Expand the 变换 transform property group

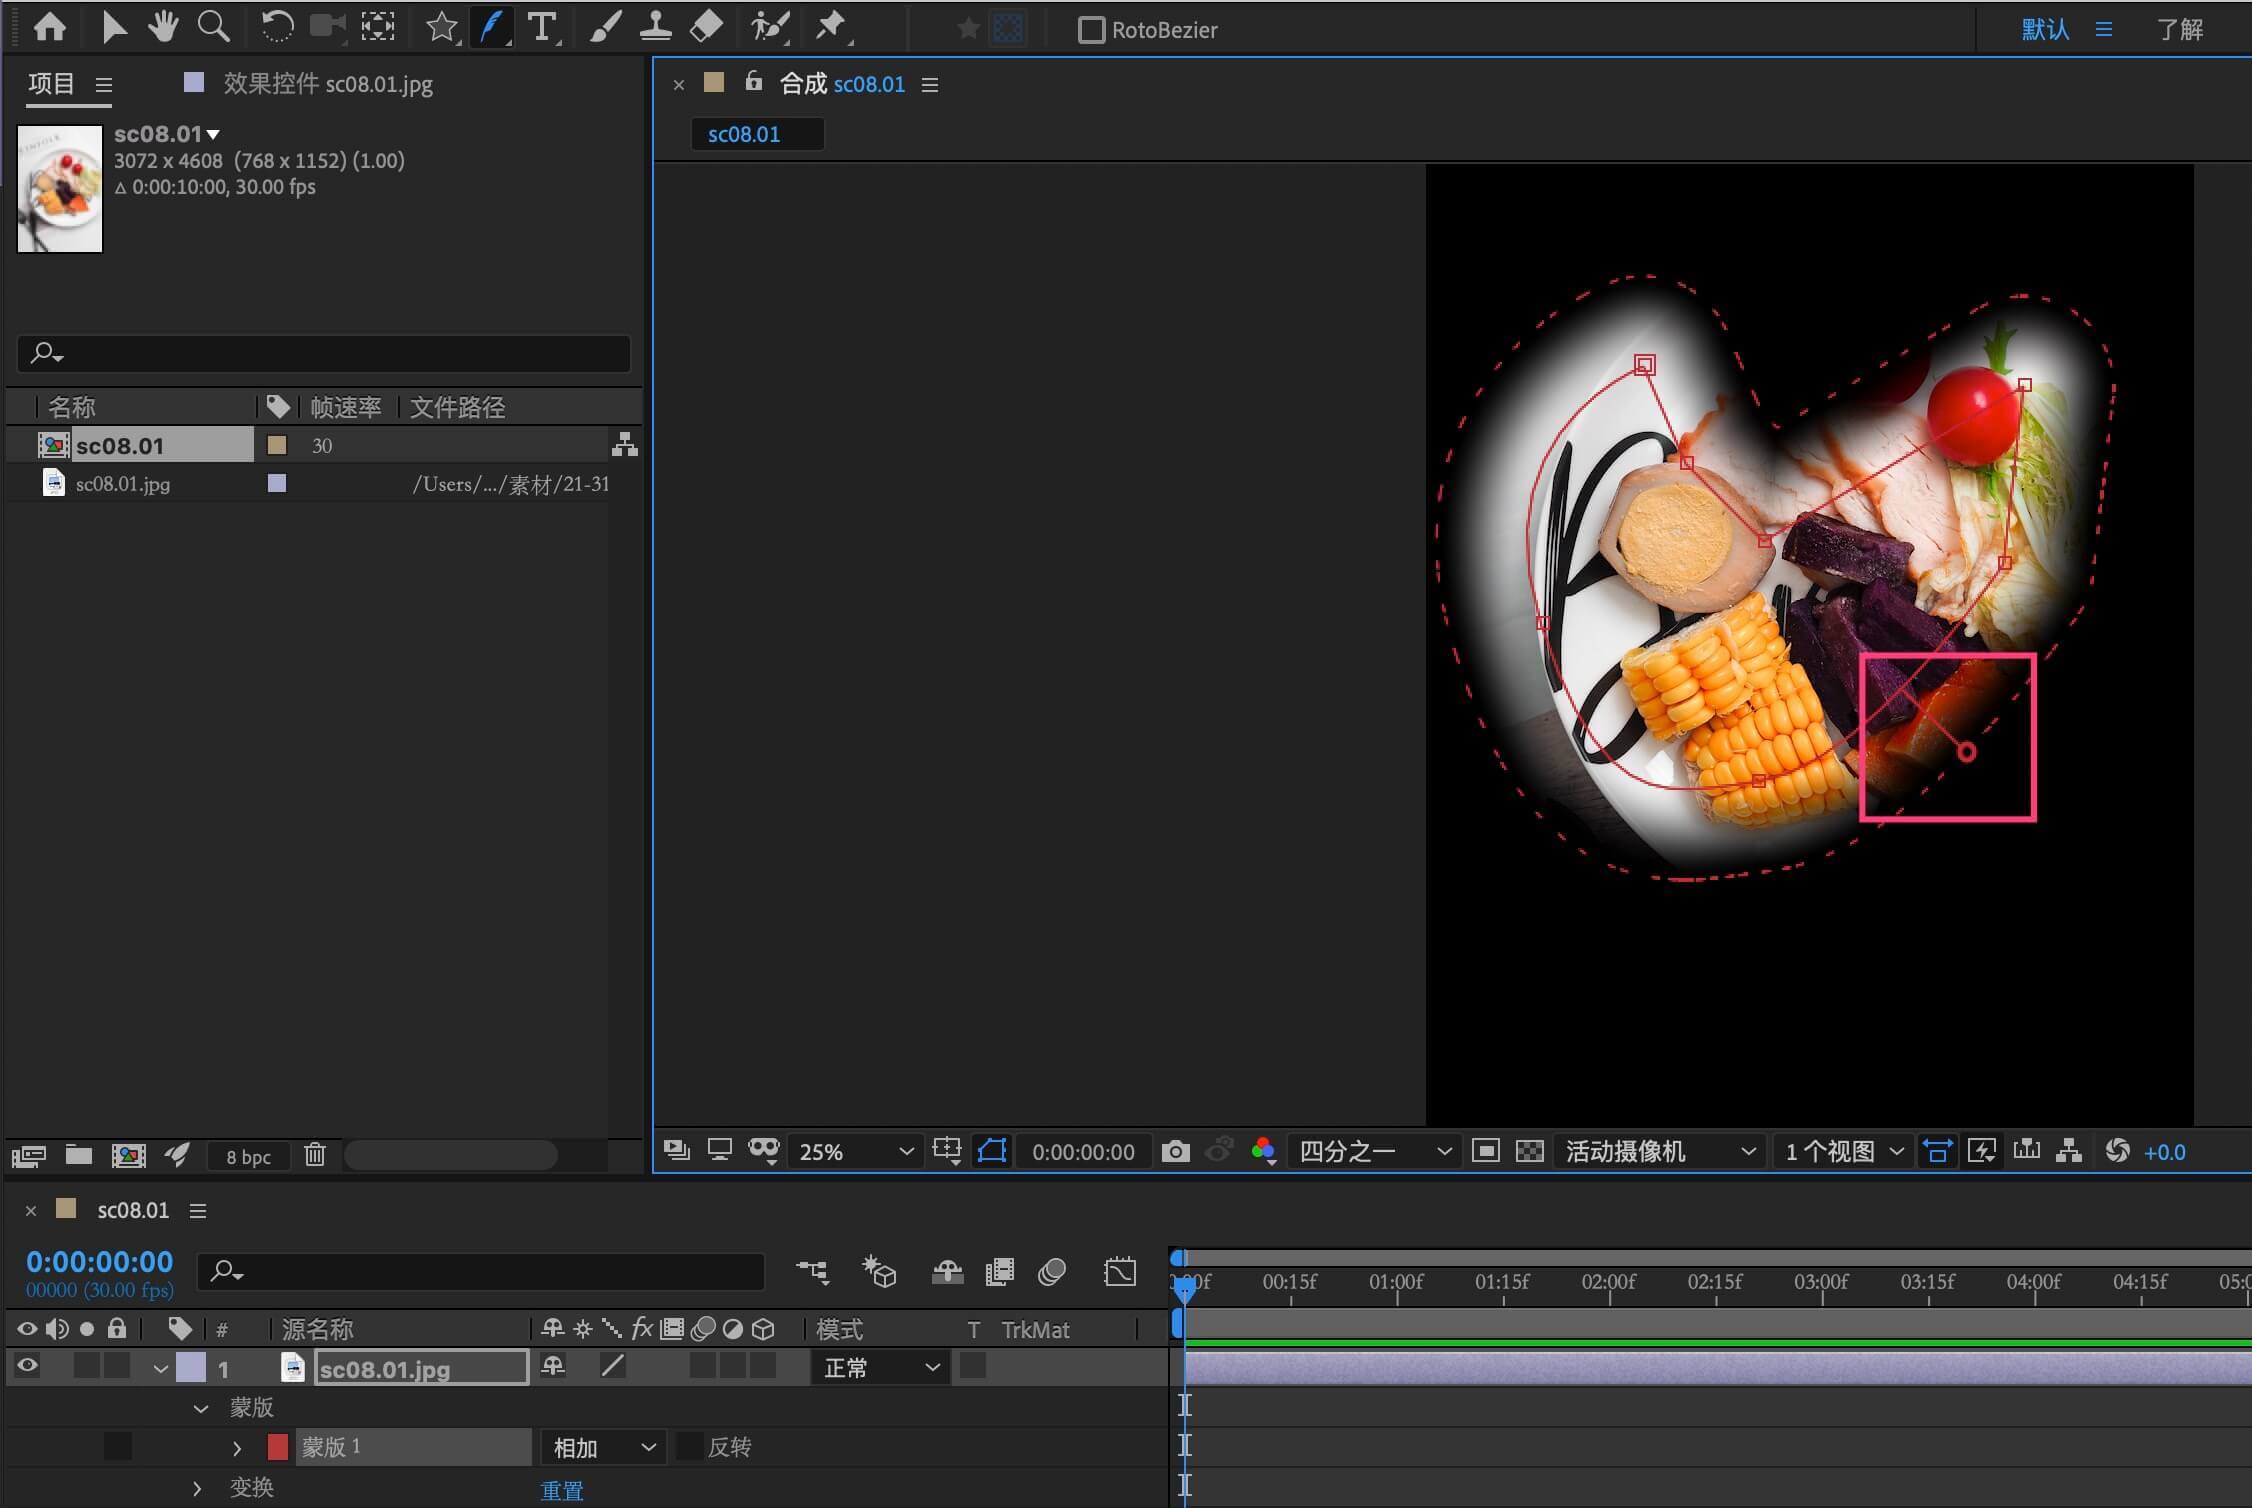pyautogui.click(x=197, y=1488)
